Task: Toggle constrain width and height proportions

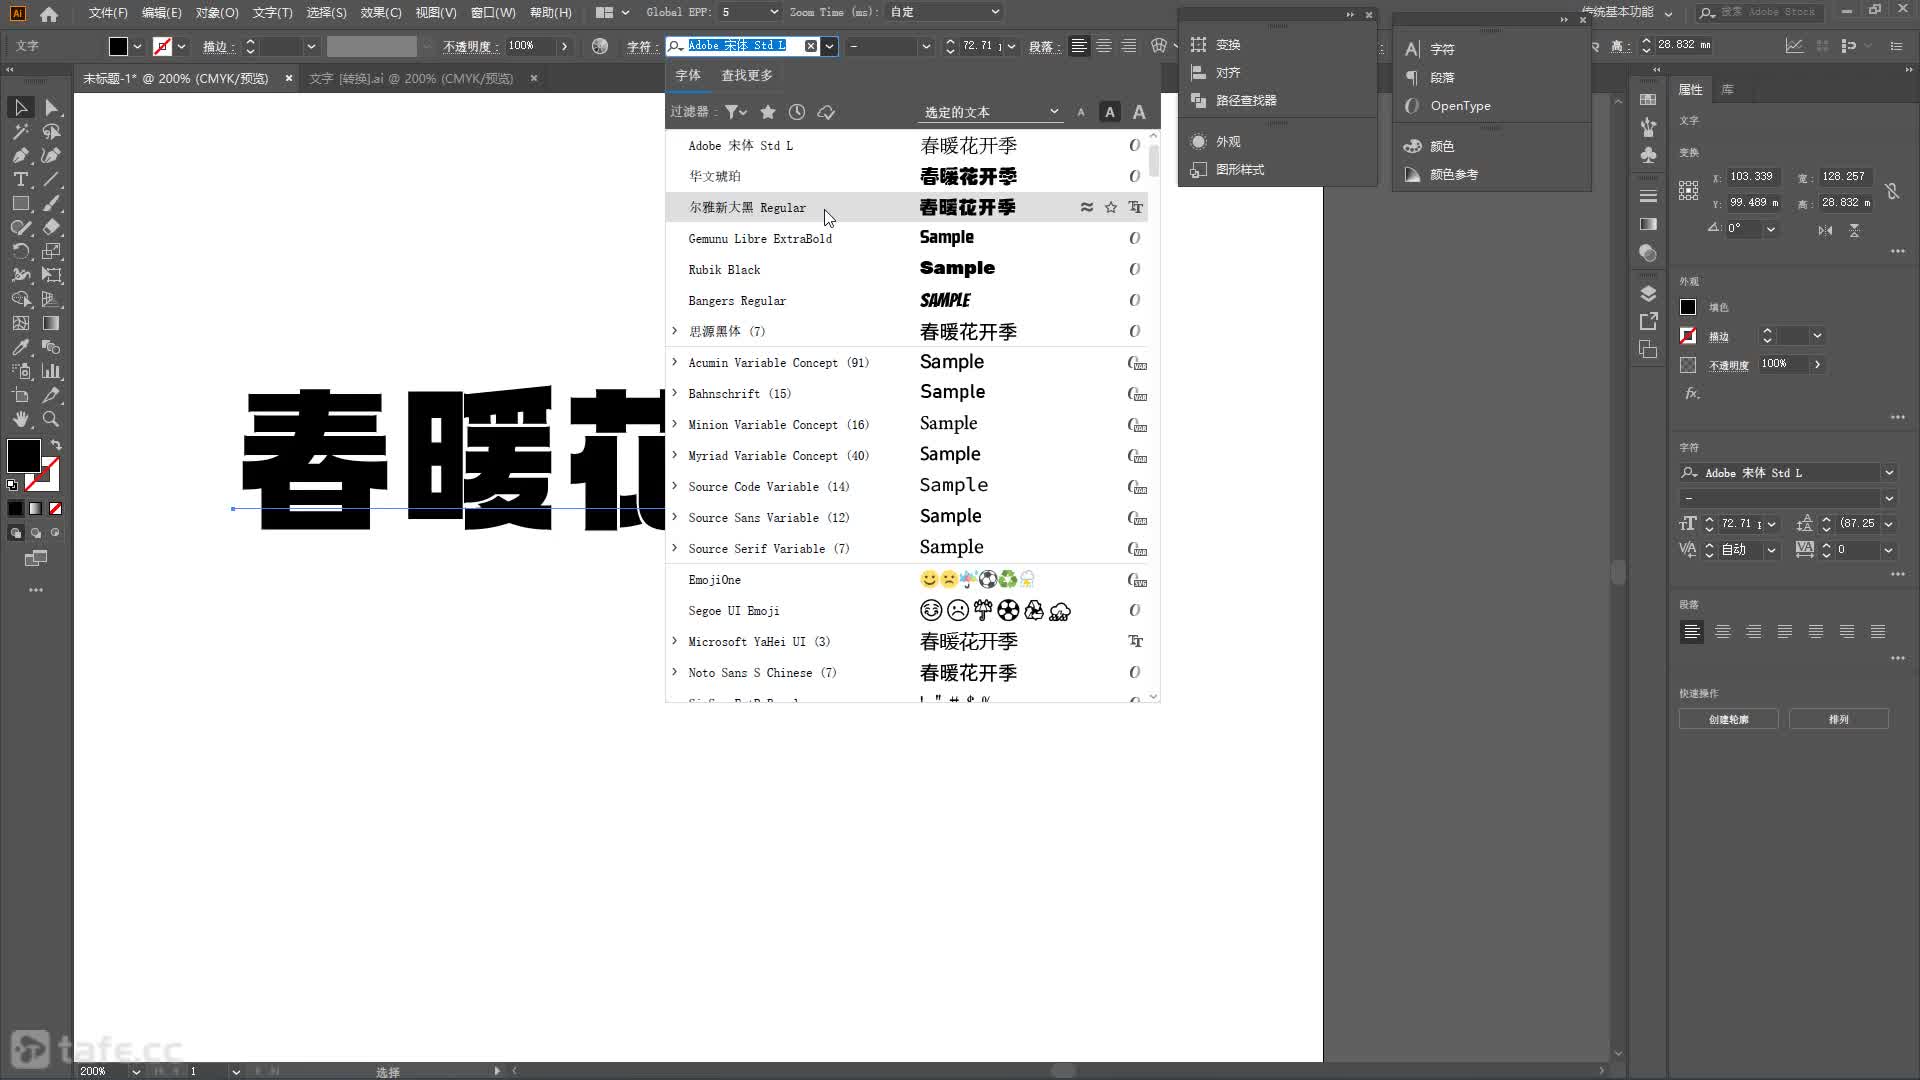Action: pos(1891,190)
